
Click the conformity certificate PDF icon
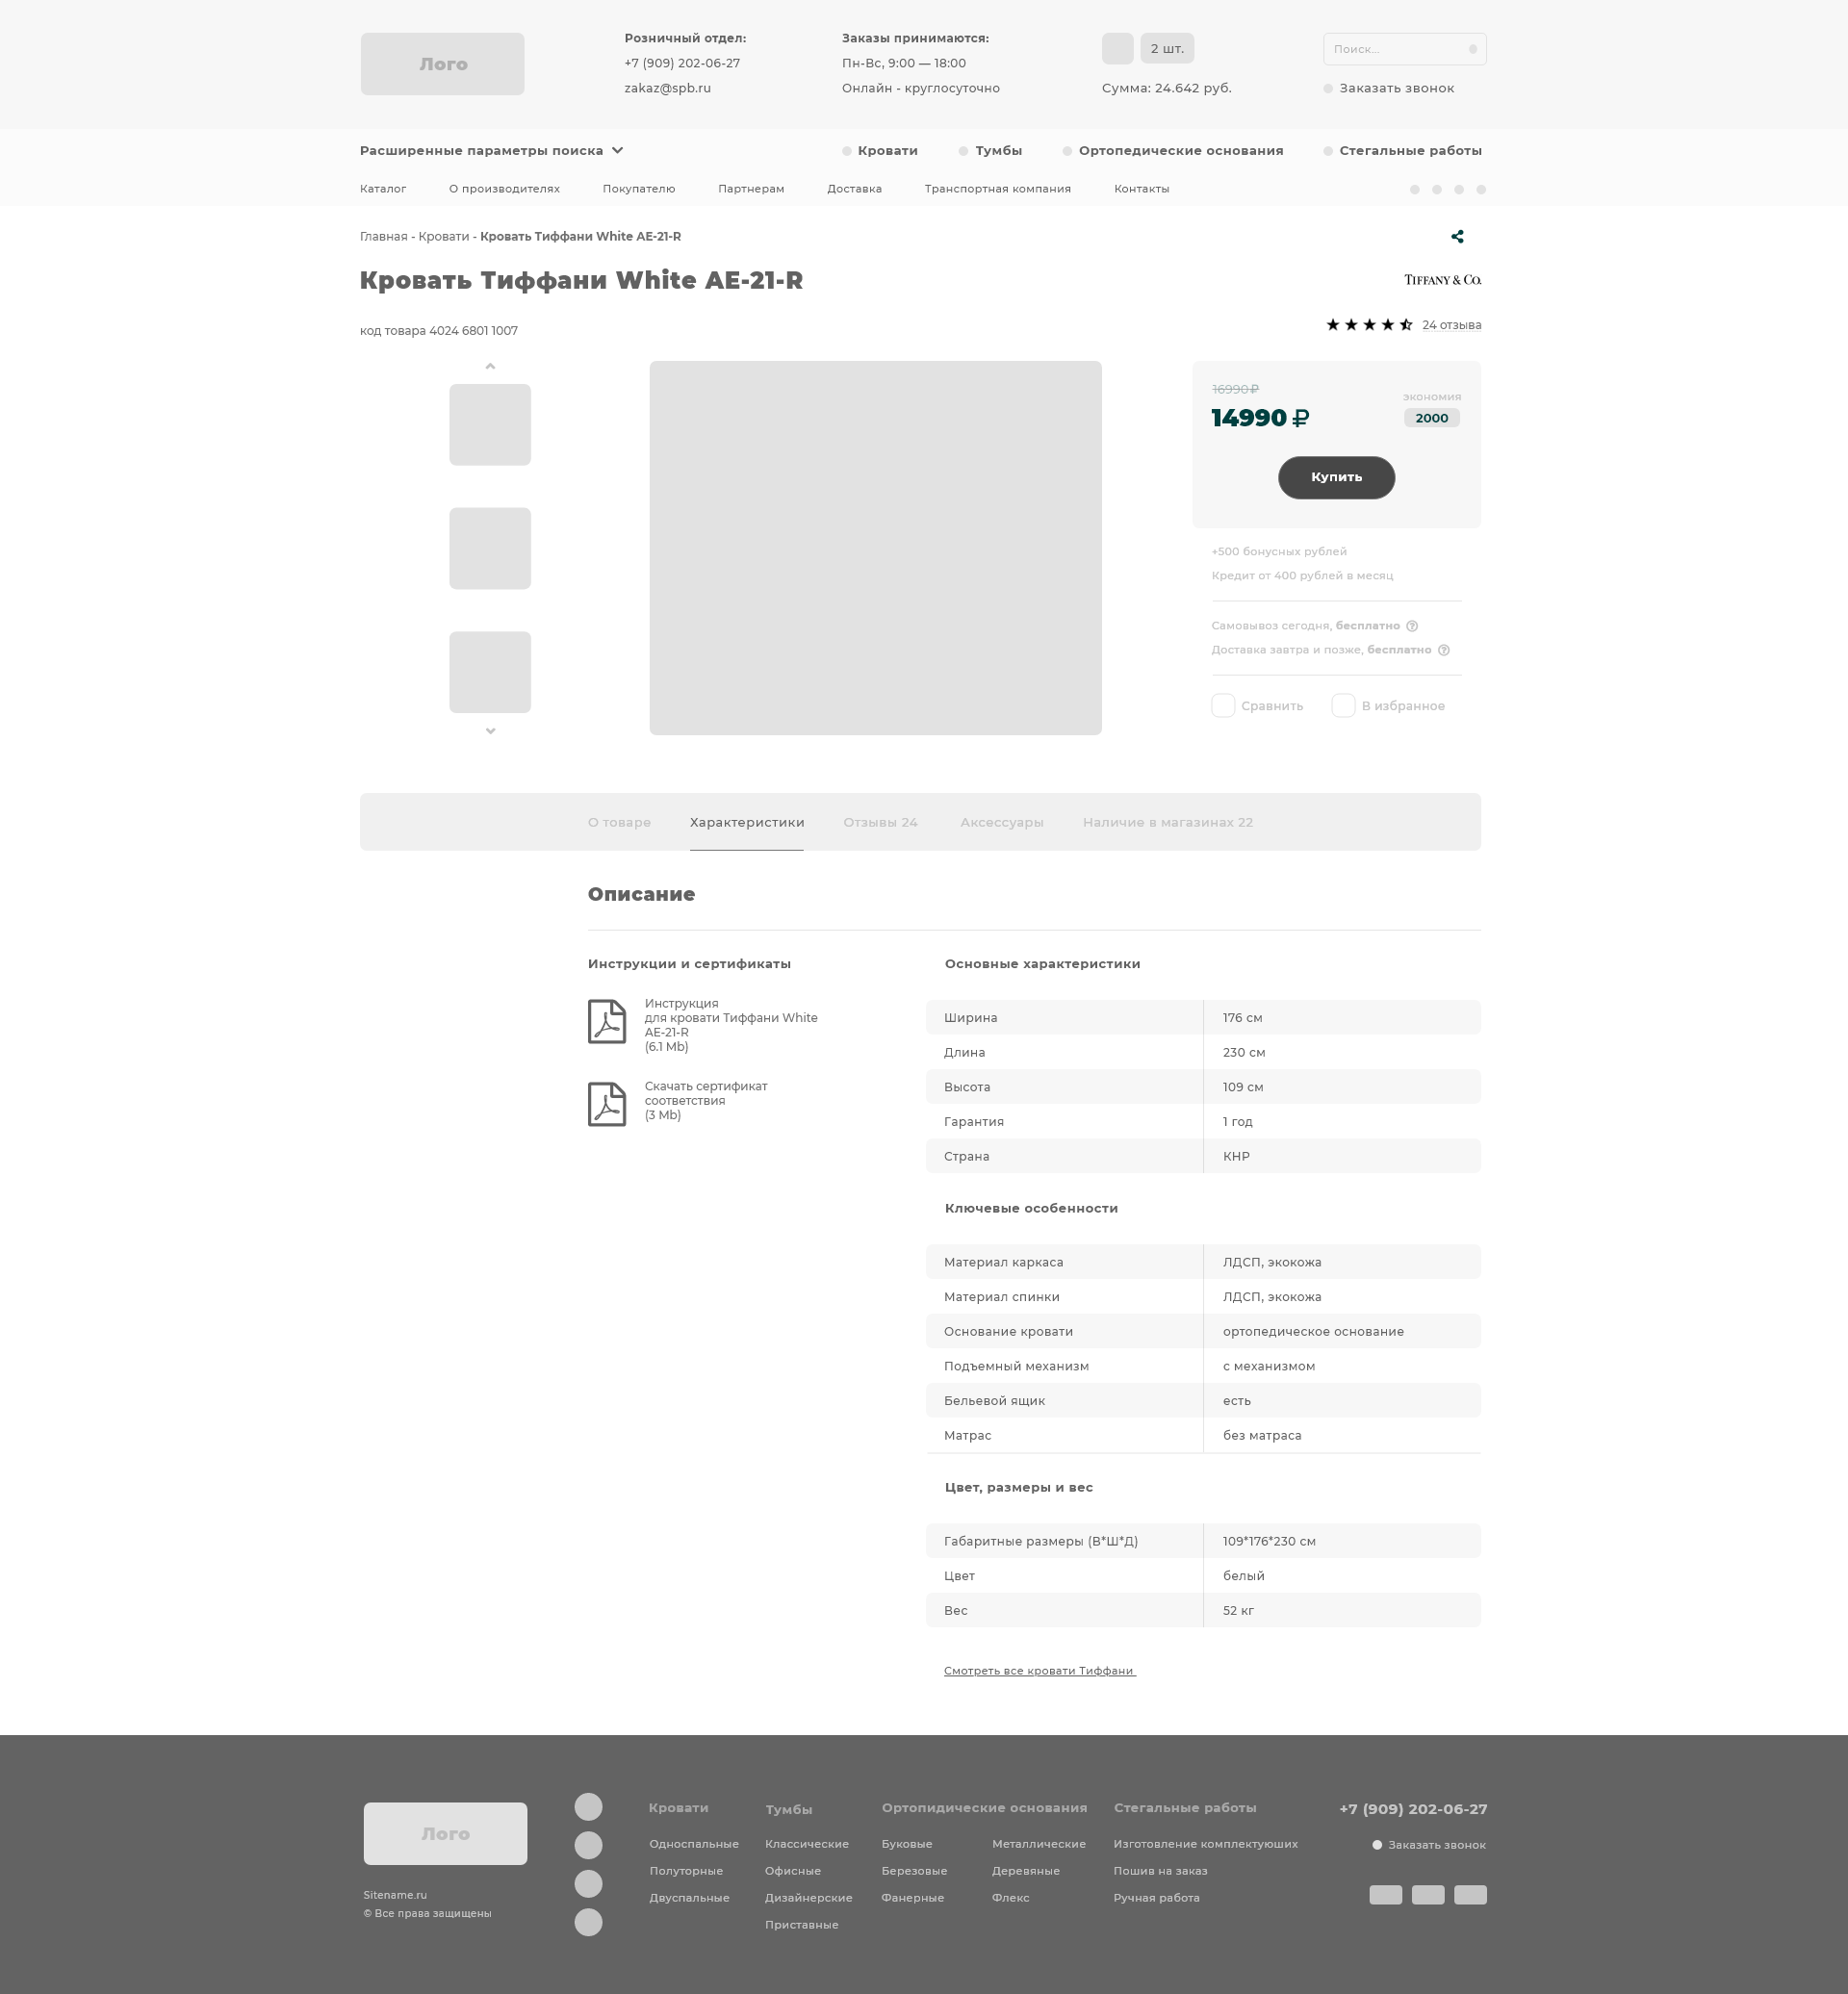point(606,1104)
